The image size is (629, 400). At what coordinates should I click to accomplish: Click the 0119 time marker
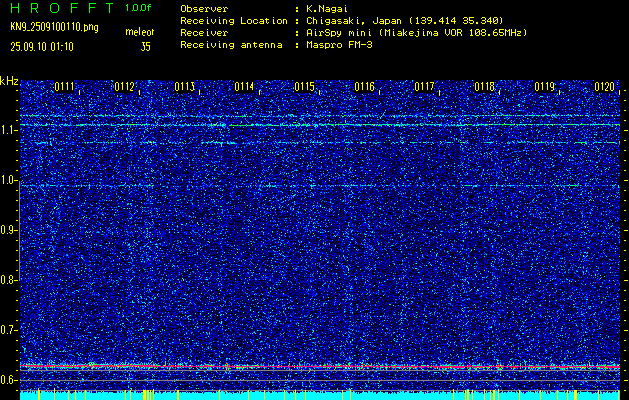(x=545, y=87)
